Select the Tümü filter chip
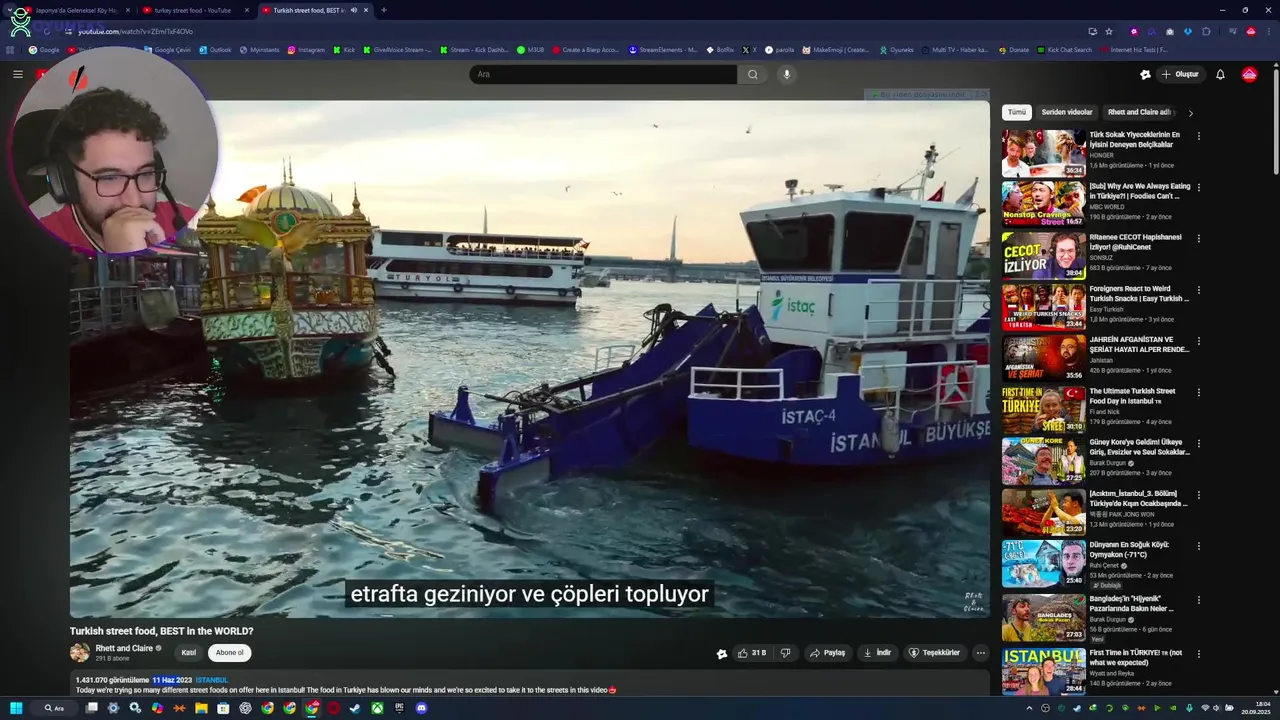 coord(1017,112)
